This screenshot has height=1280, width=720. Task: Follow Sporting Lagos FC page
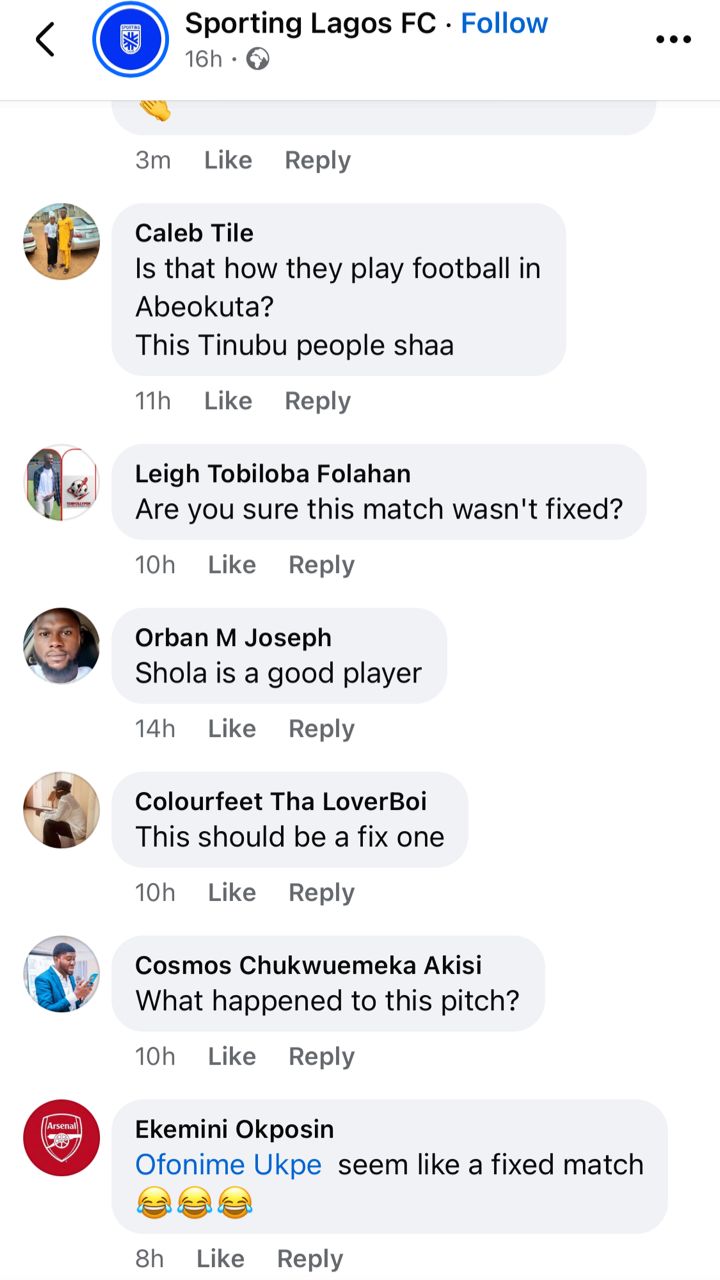tap(504, 23)
